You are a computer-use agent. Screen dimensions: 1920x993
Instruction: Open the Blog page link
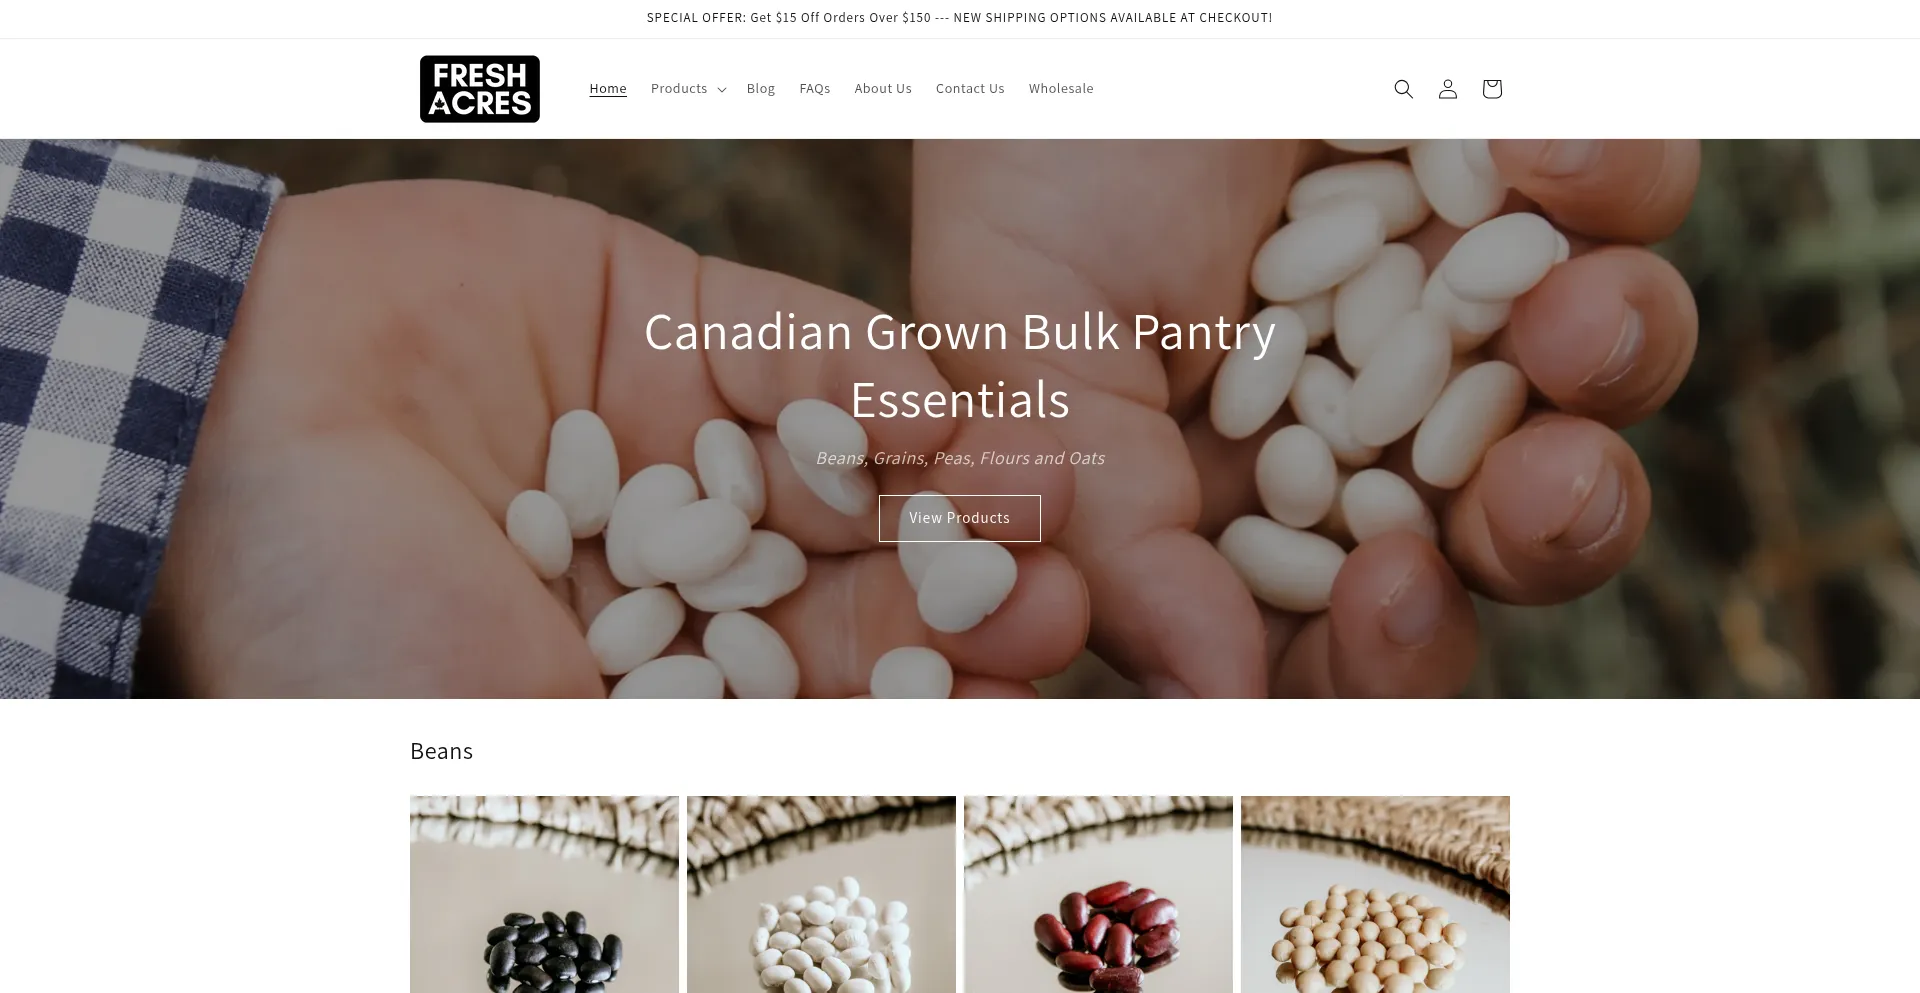click(761, 89)
